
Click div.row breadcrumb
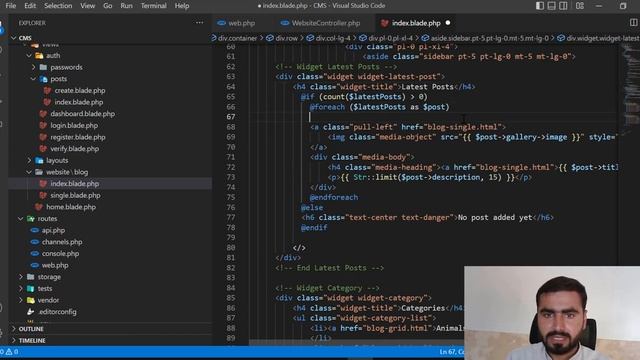pos(286,38)
